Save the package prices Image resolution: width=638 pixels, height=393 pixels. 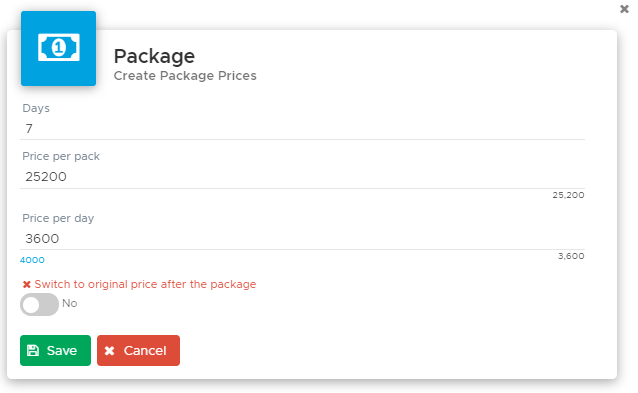pyautogui.click(x=55, y=350)
